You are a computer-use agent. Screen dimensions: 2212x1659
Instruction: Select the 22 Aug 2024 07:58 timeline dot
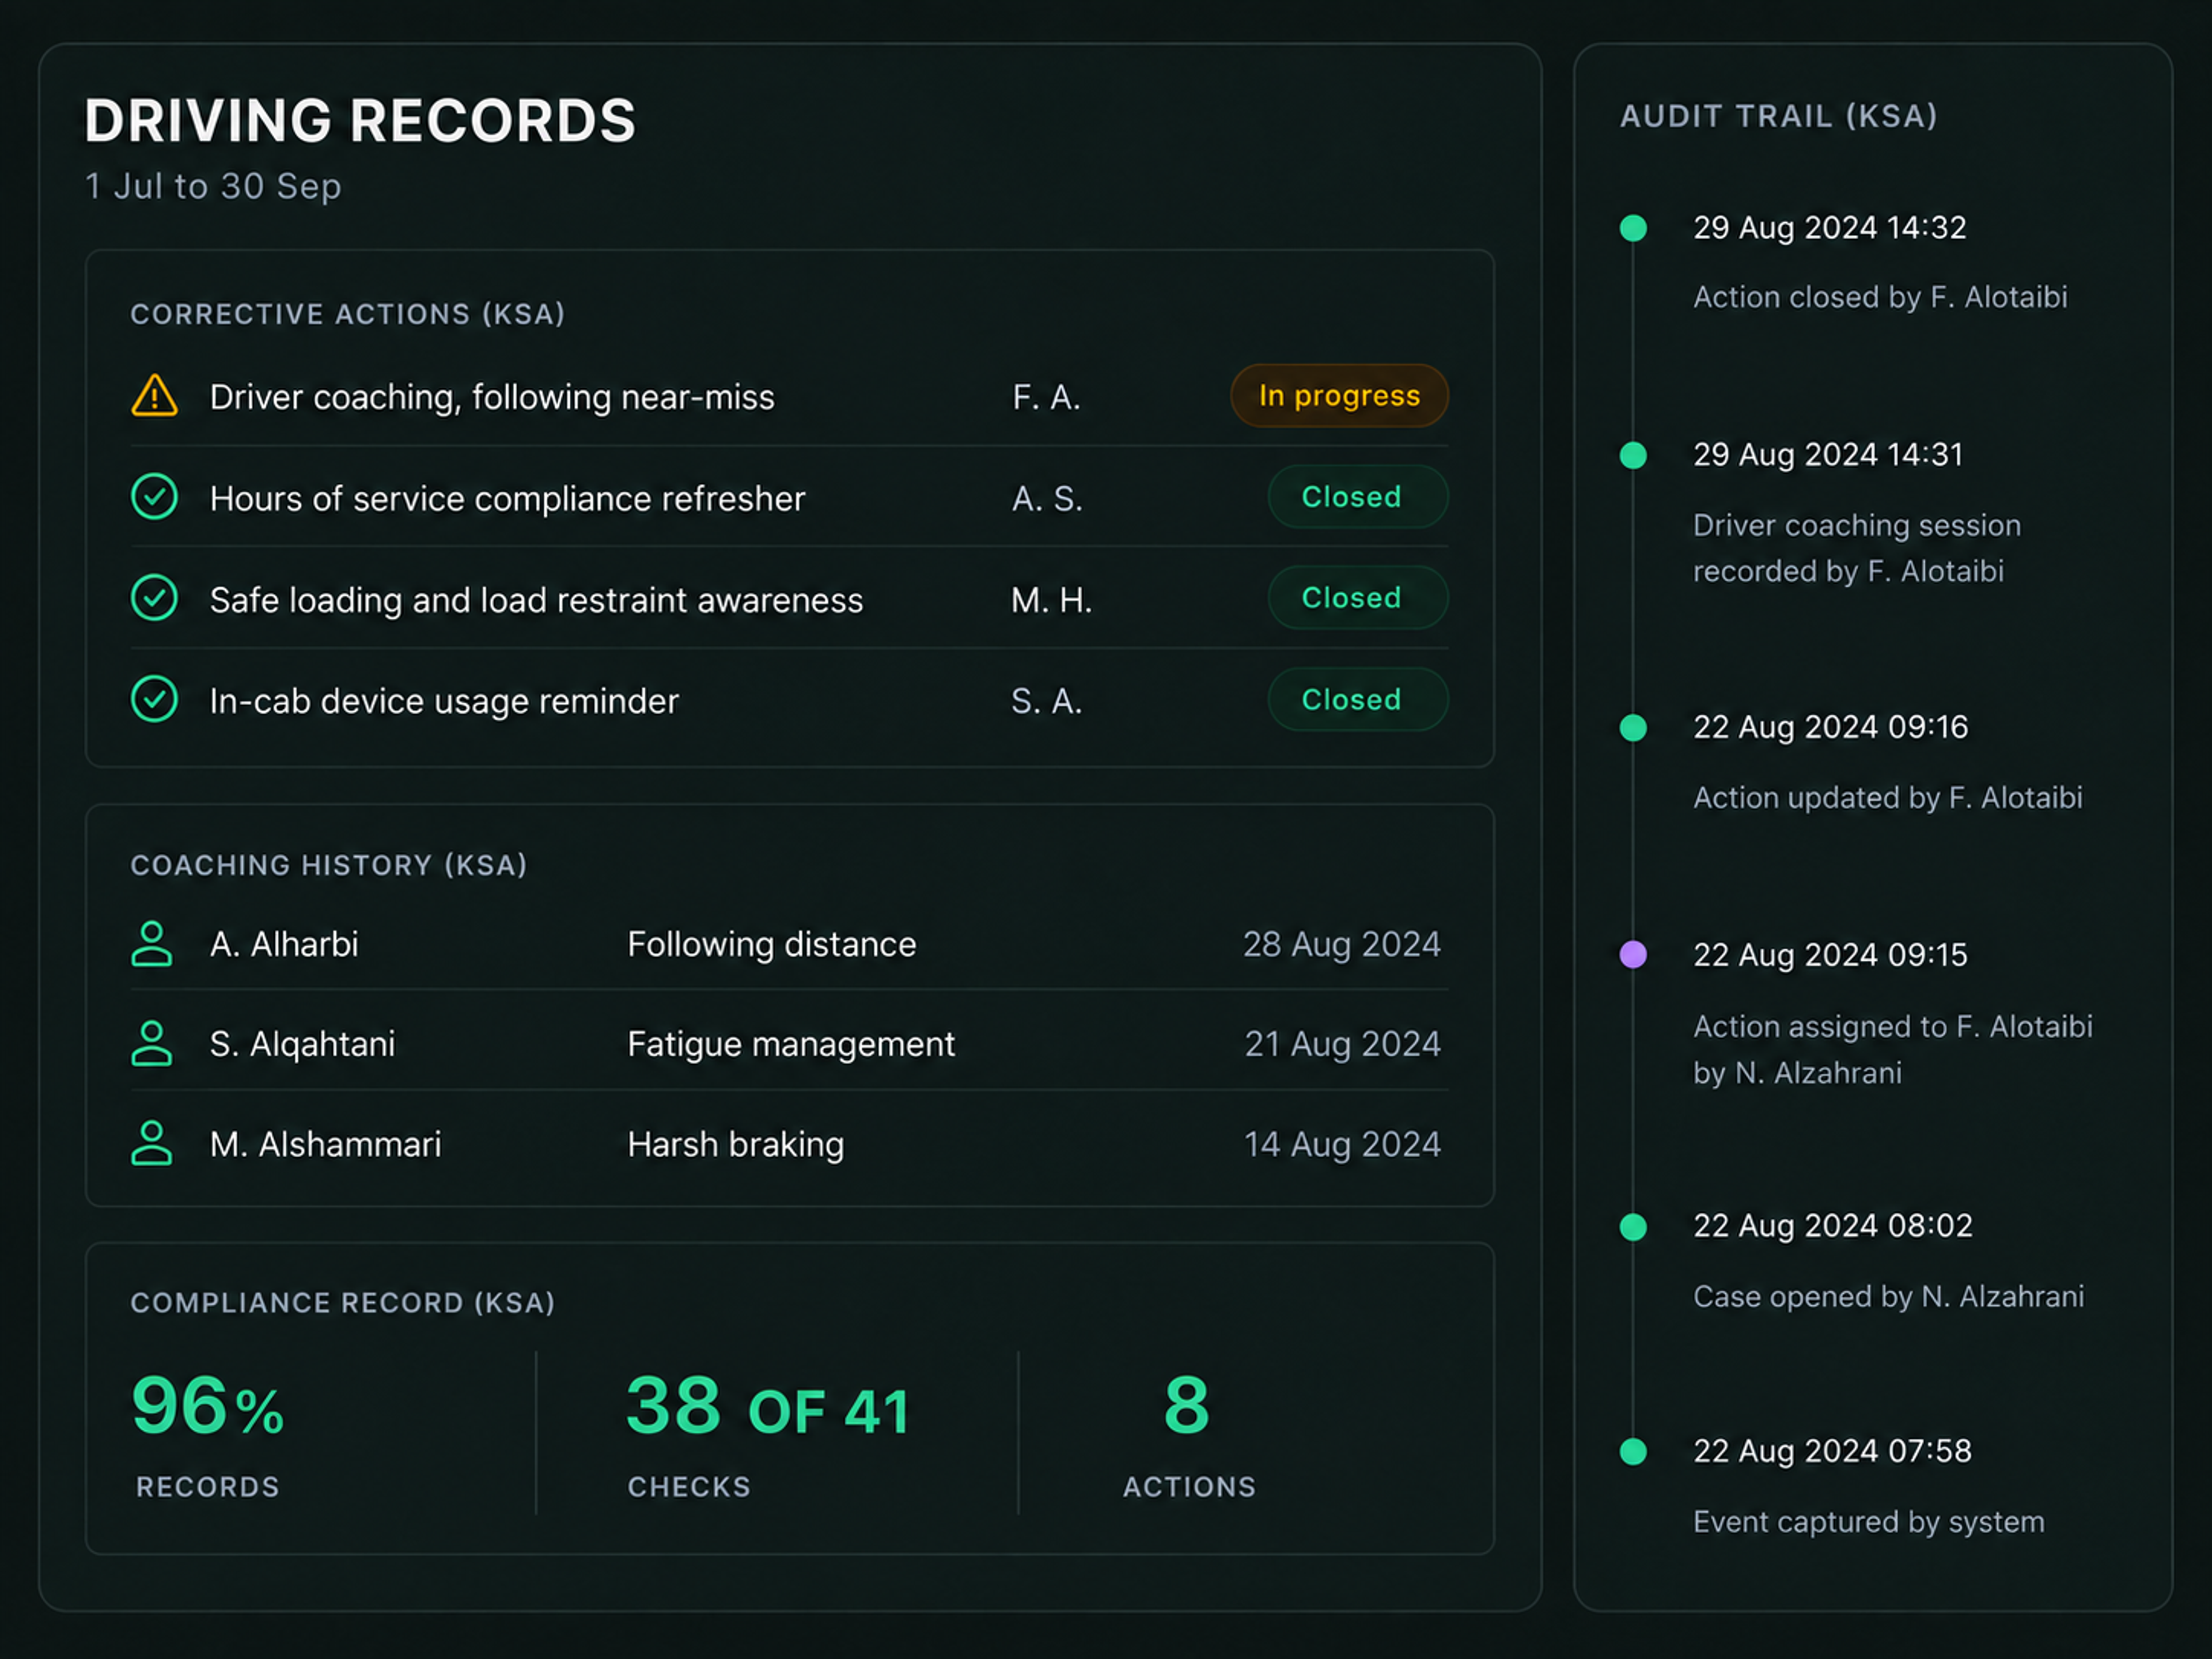click(x=1633, y=1451)
